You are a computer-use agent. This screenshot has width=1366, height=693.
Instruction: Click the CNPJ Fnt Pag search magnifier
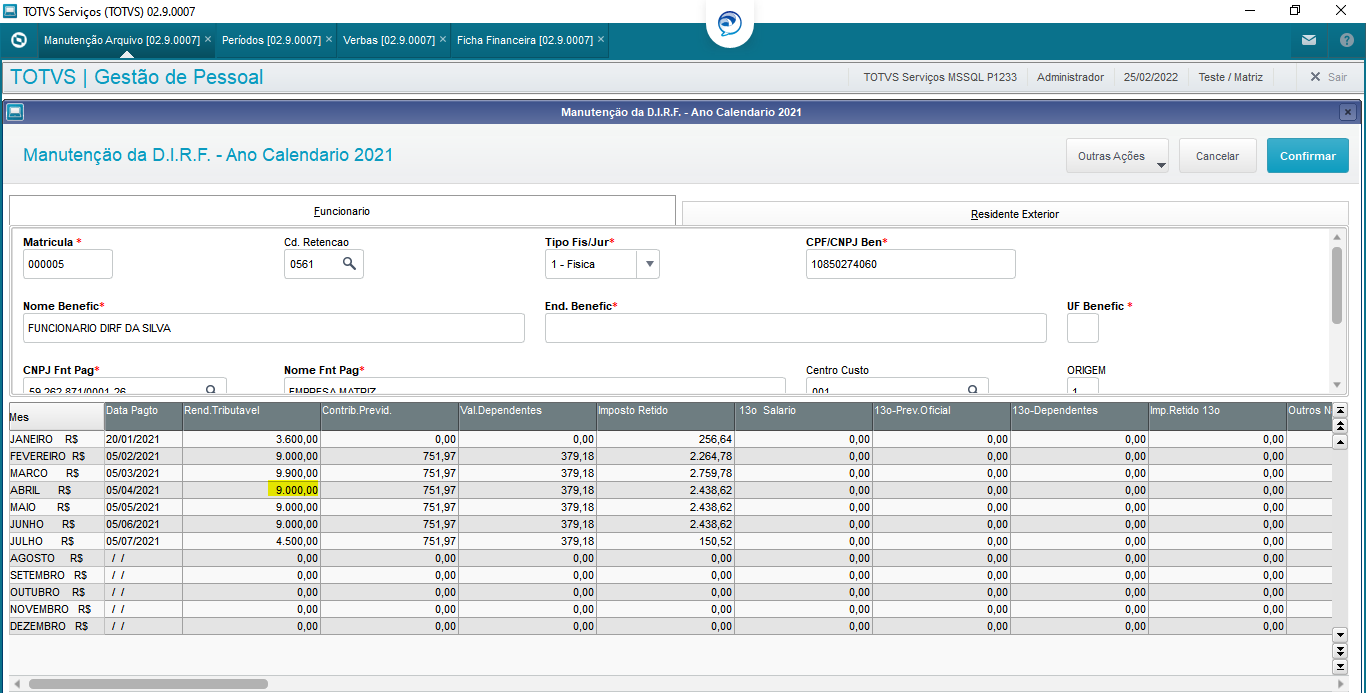coord(211,390)
